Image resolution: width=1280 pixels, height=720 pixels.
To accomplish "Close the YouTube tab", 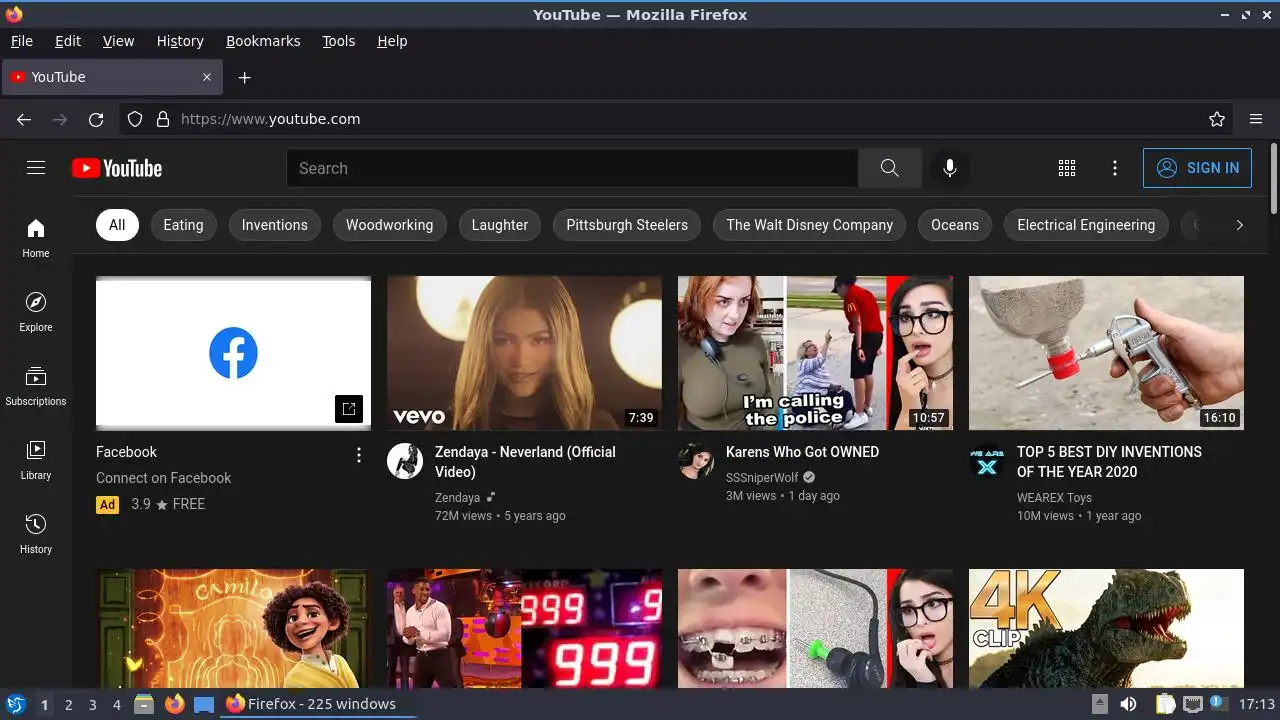I will (x=207, y=77).
